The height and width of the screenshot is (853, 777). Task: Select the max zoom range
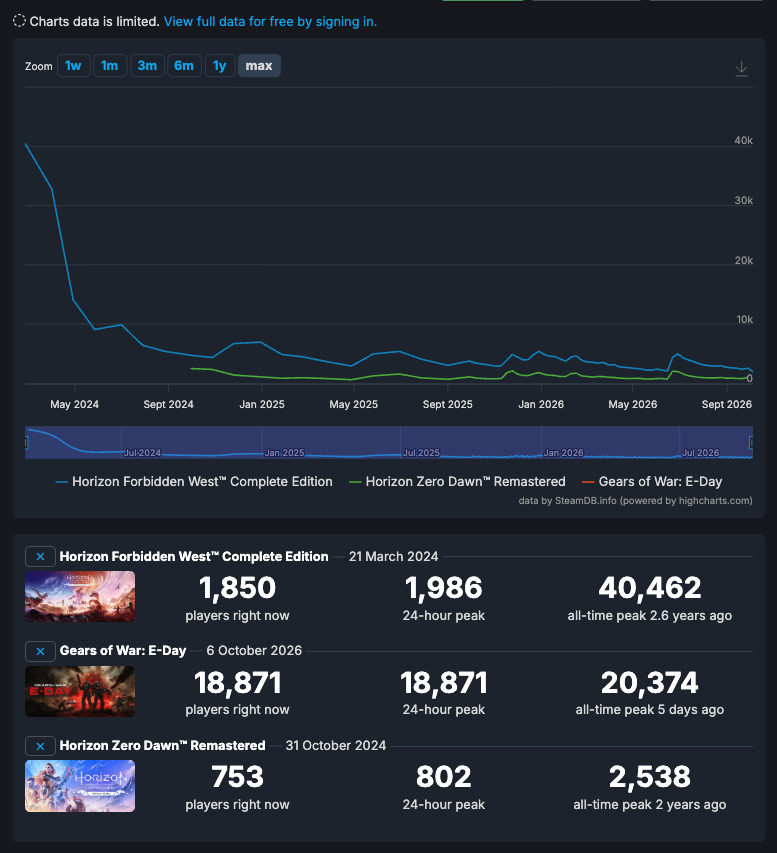[x=259, y=66]
